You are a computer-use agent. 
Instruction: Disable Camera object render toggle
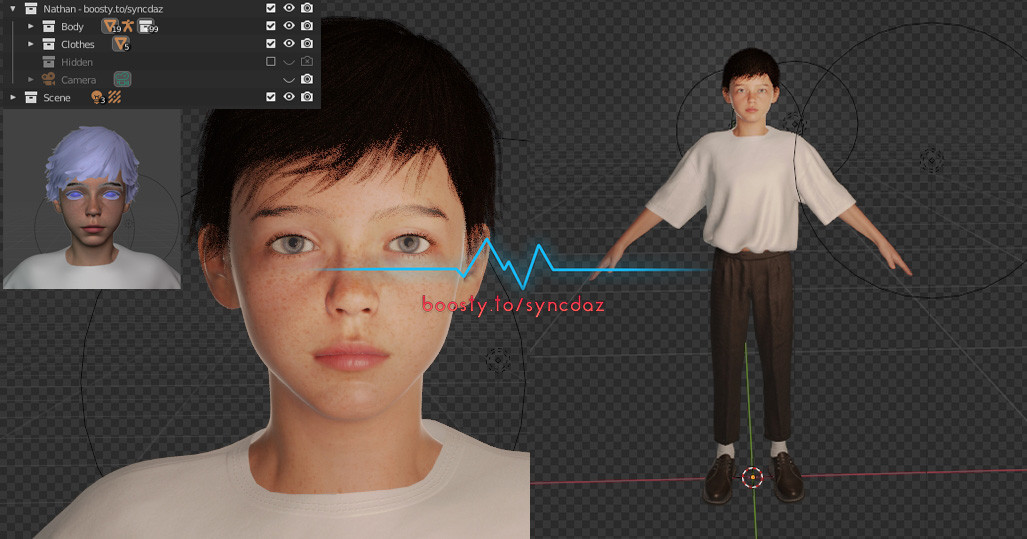[307, 79]
